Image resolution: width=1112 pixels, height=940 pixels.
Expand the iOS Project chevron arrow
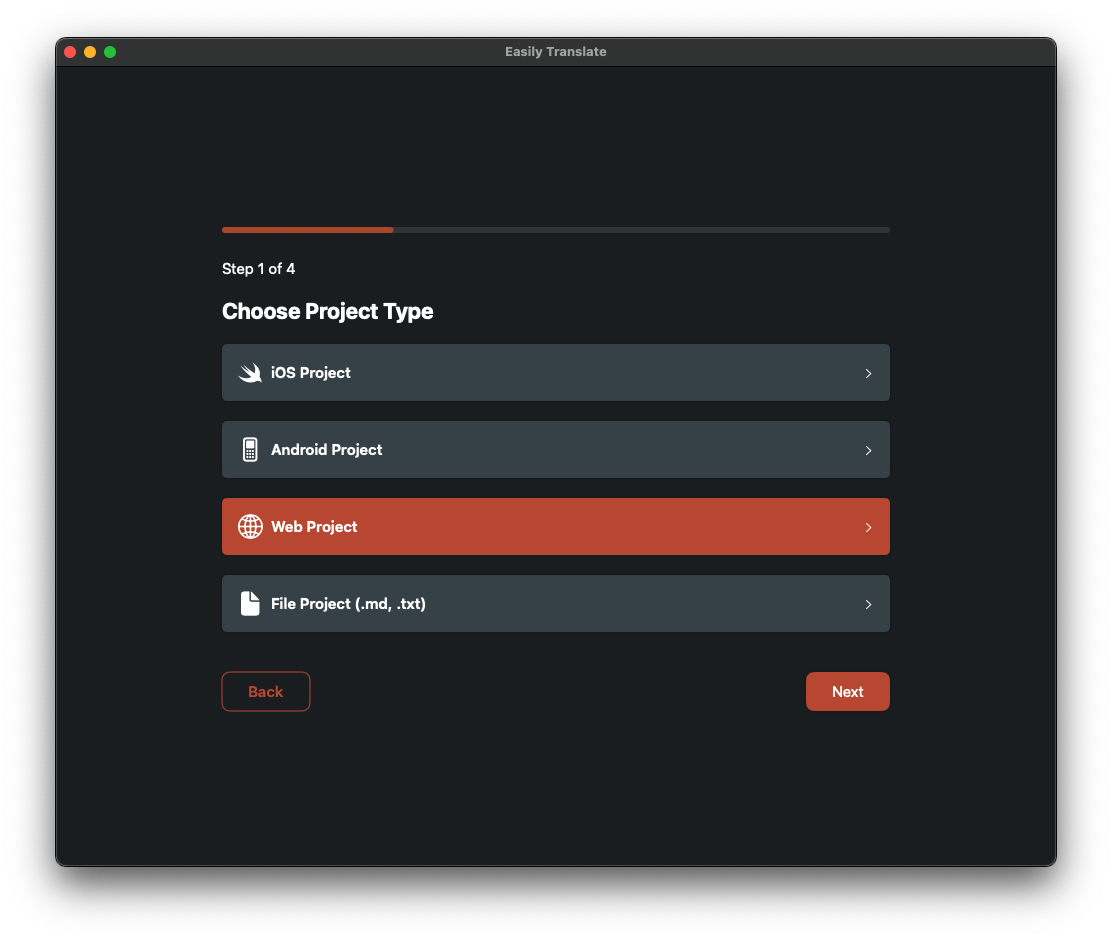868,373
